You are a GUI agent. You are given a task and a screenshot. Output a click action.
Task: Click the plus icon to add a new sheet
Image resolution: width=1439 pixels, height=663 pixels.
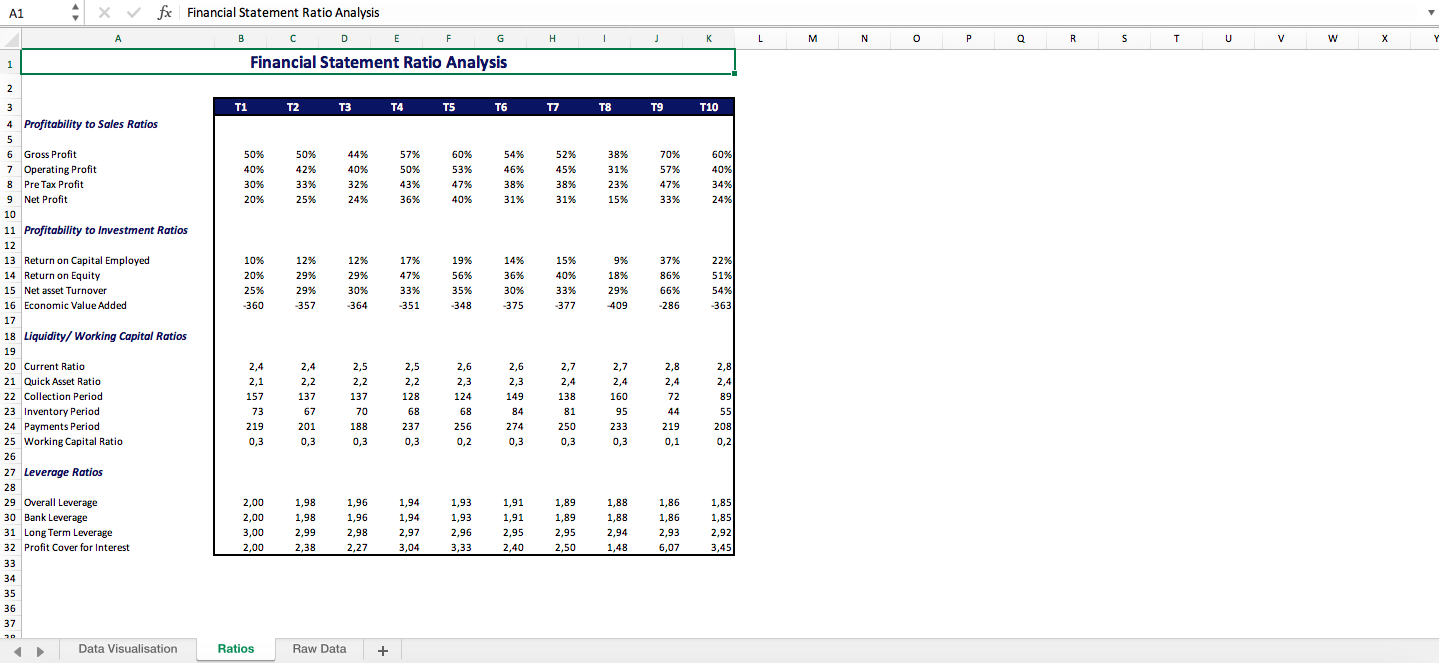coord(381,649)
